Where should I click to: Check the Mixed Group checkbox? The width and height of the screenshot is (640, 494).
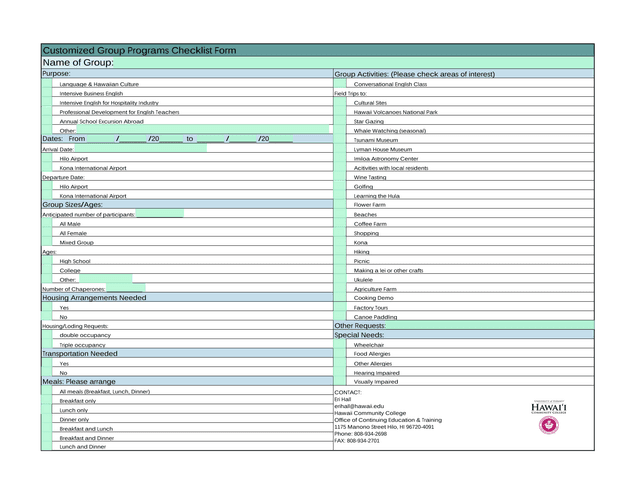(47, 242)
